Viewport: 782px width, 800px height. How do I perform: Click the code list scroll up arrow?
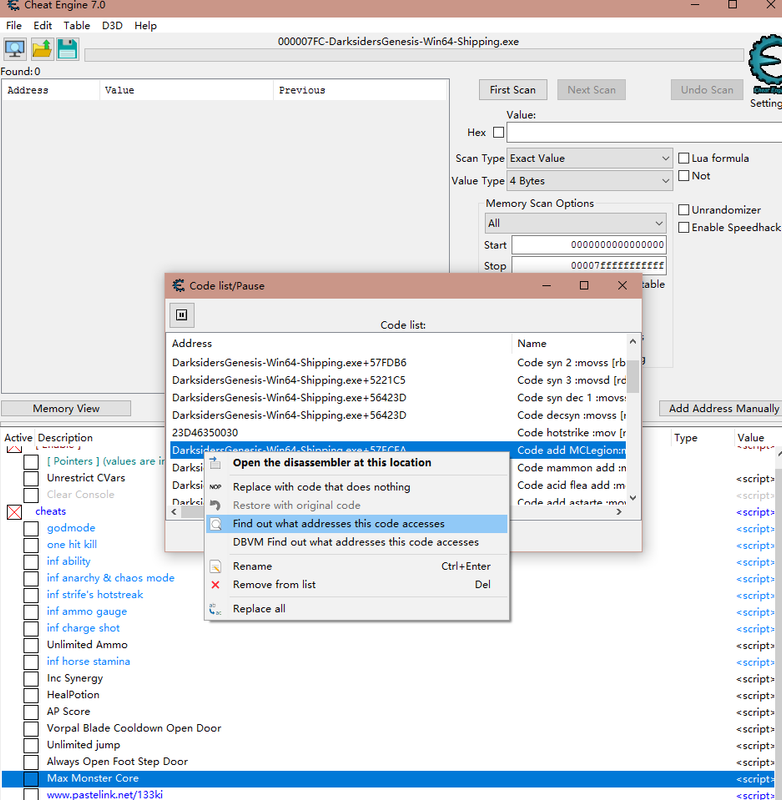tap(633, 341)
